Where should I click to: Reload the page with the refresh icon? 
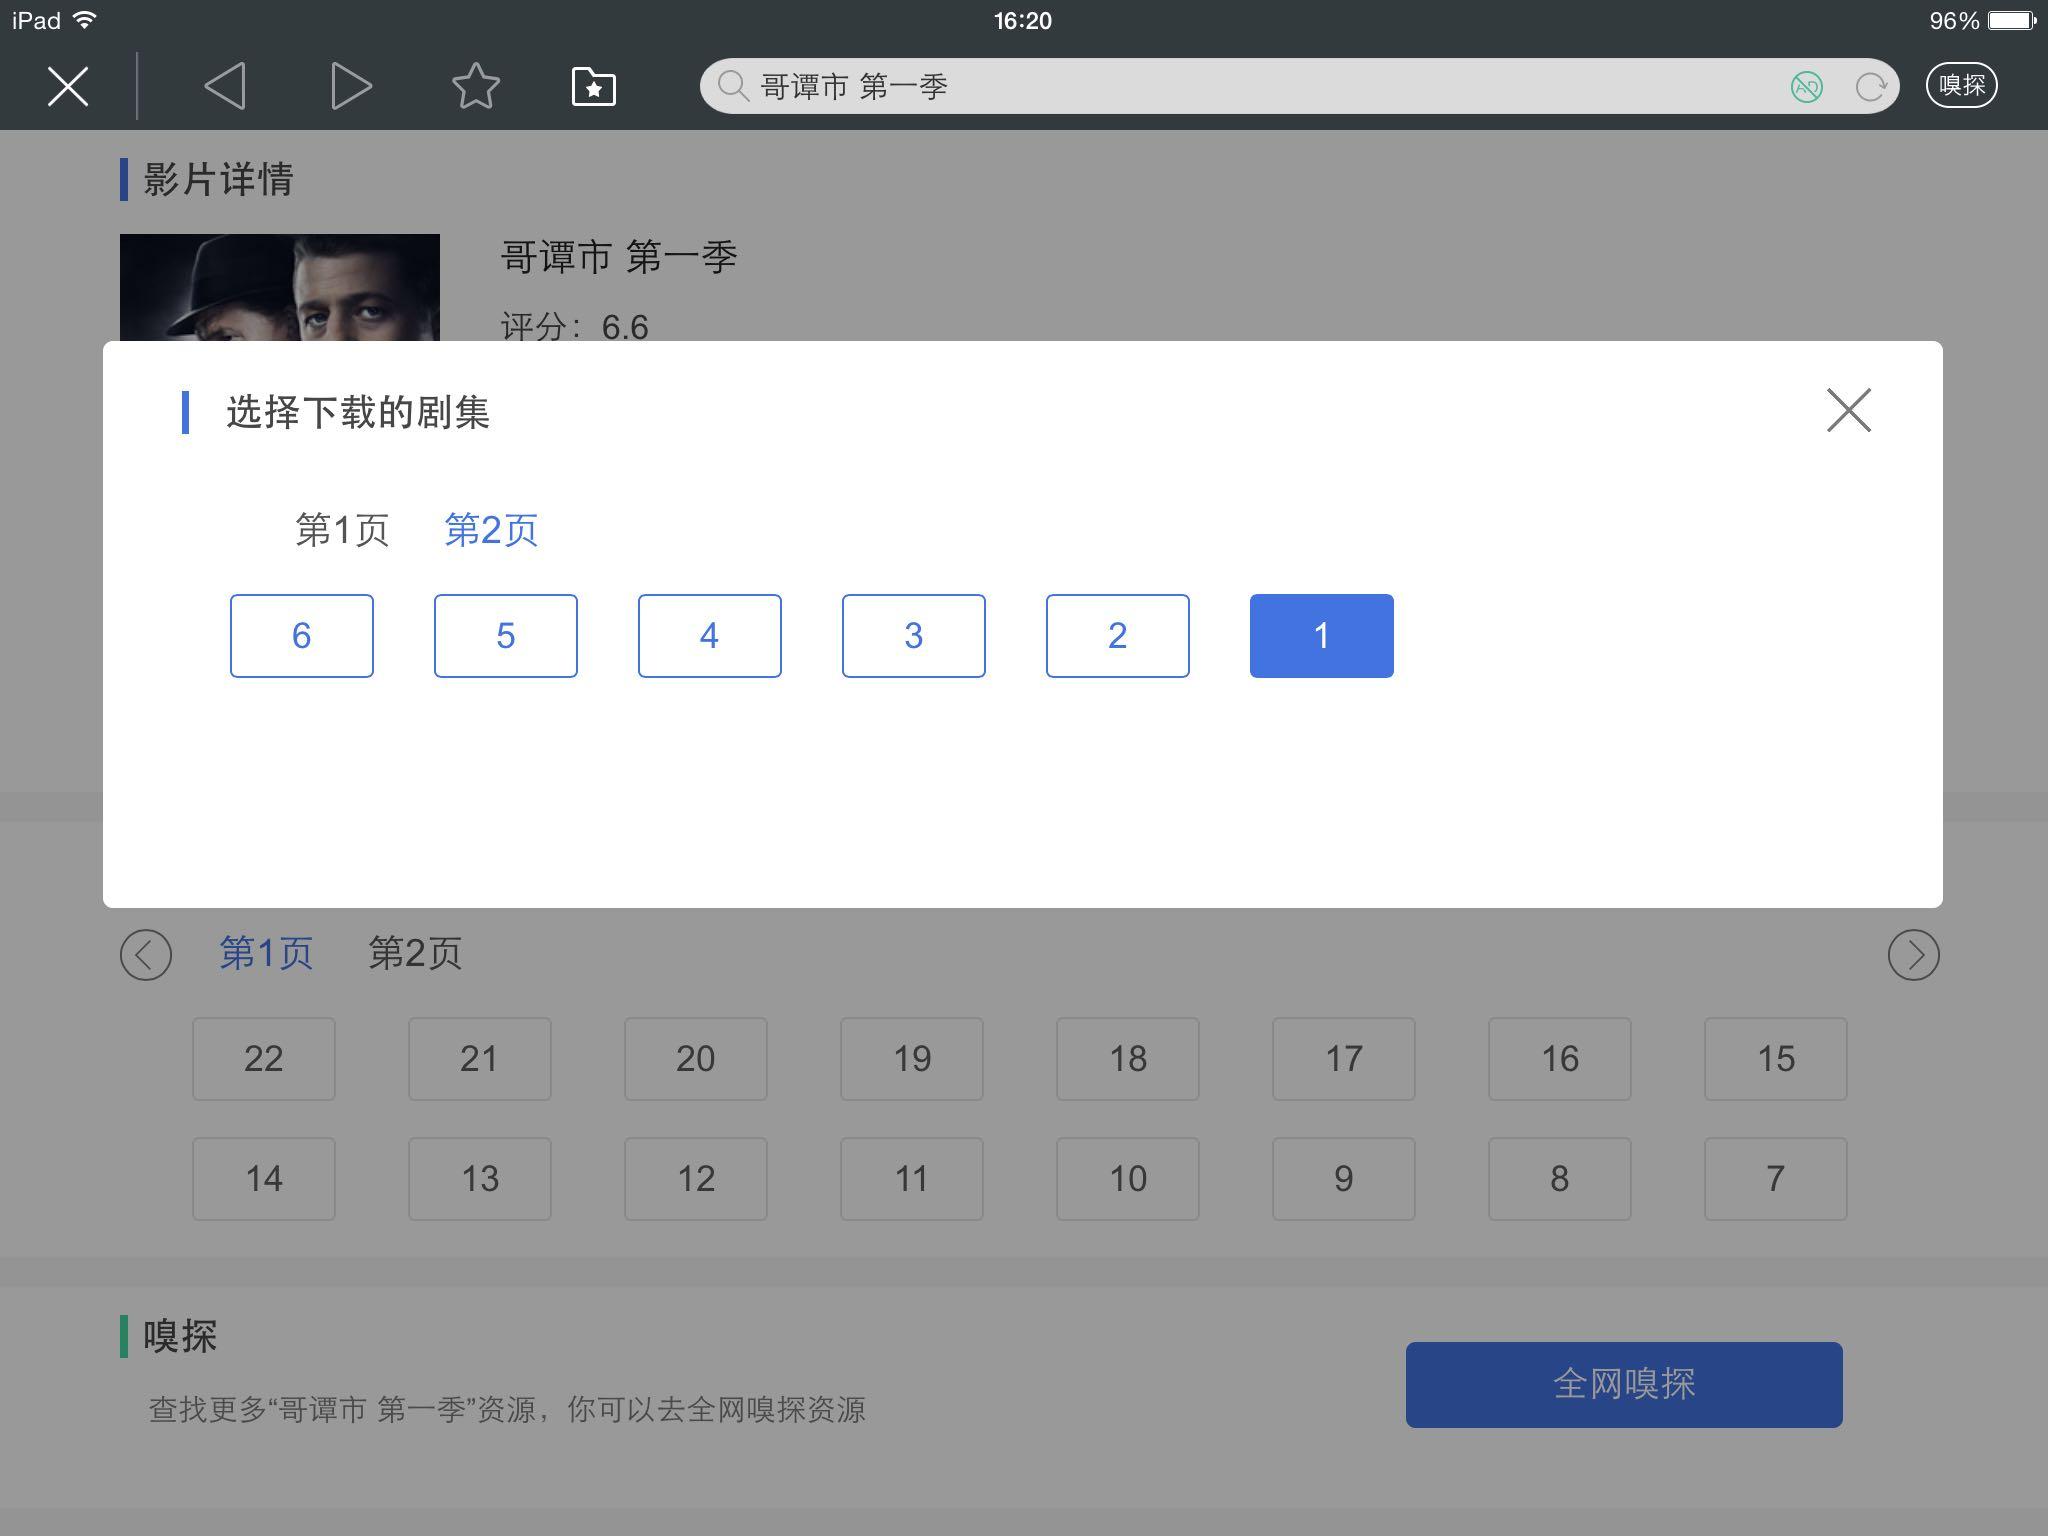coord(1867,85)
